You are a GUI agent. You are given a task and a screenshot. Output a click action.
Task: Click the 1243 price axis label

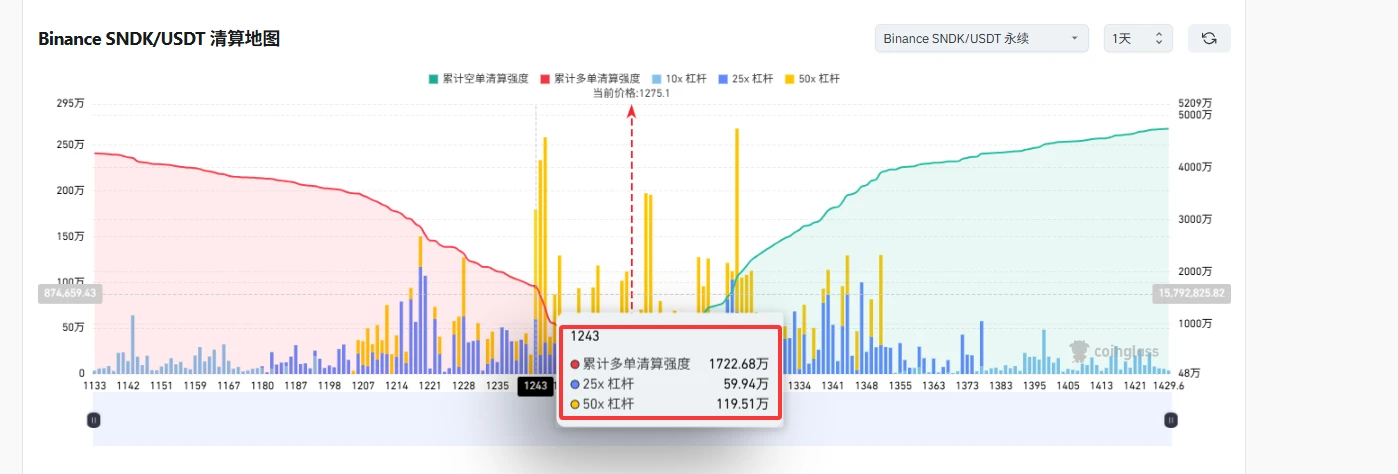[535, 386]
